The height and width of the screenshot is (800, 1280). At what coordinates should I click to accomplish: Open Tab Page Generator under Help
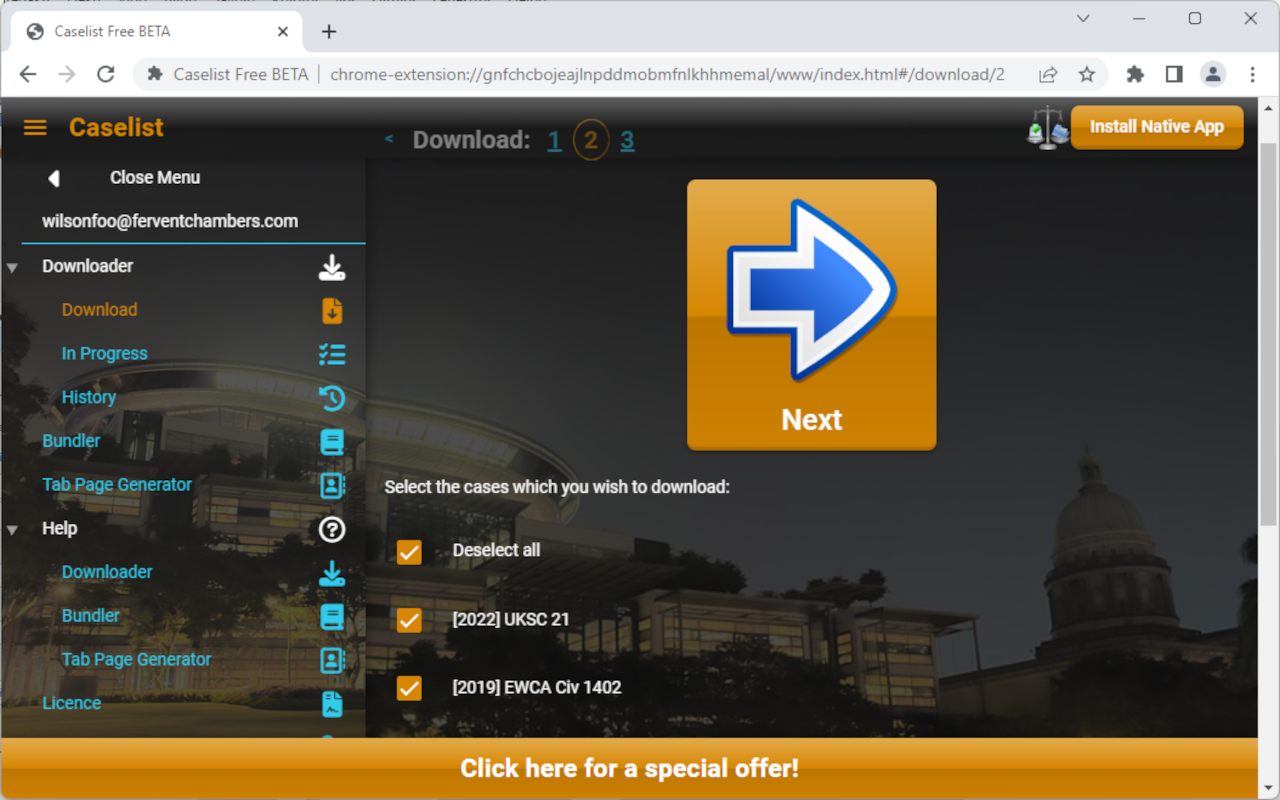click(x=136, y=659)
